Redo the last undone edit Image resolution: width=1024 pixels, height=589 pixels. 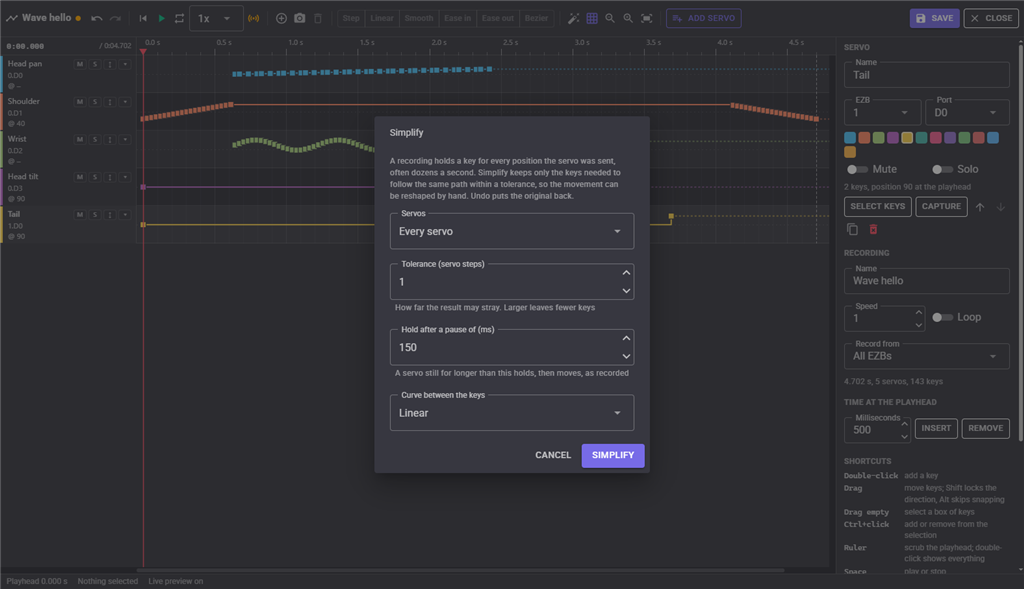[x=116, y=18]
